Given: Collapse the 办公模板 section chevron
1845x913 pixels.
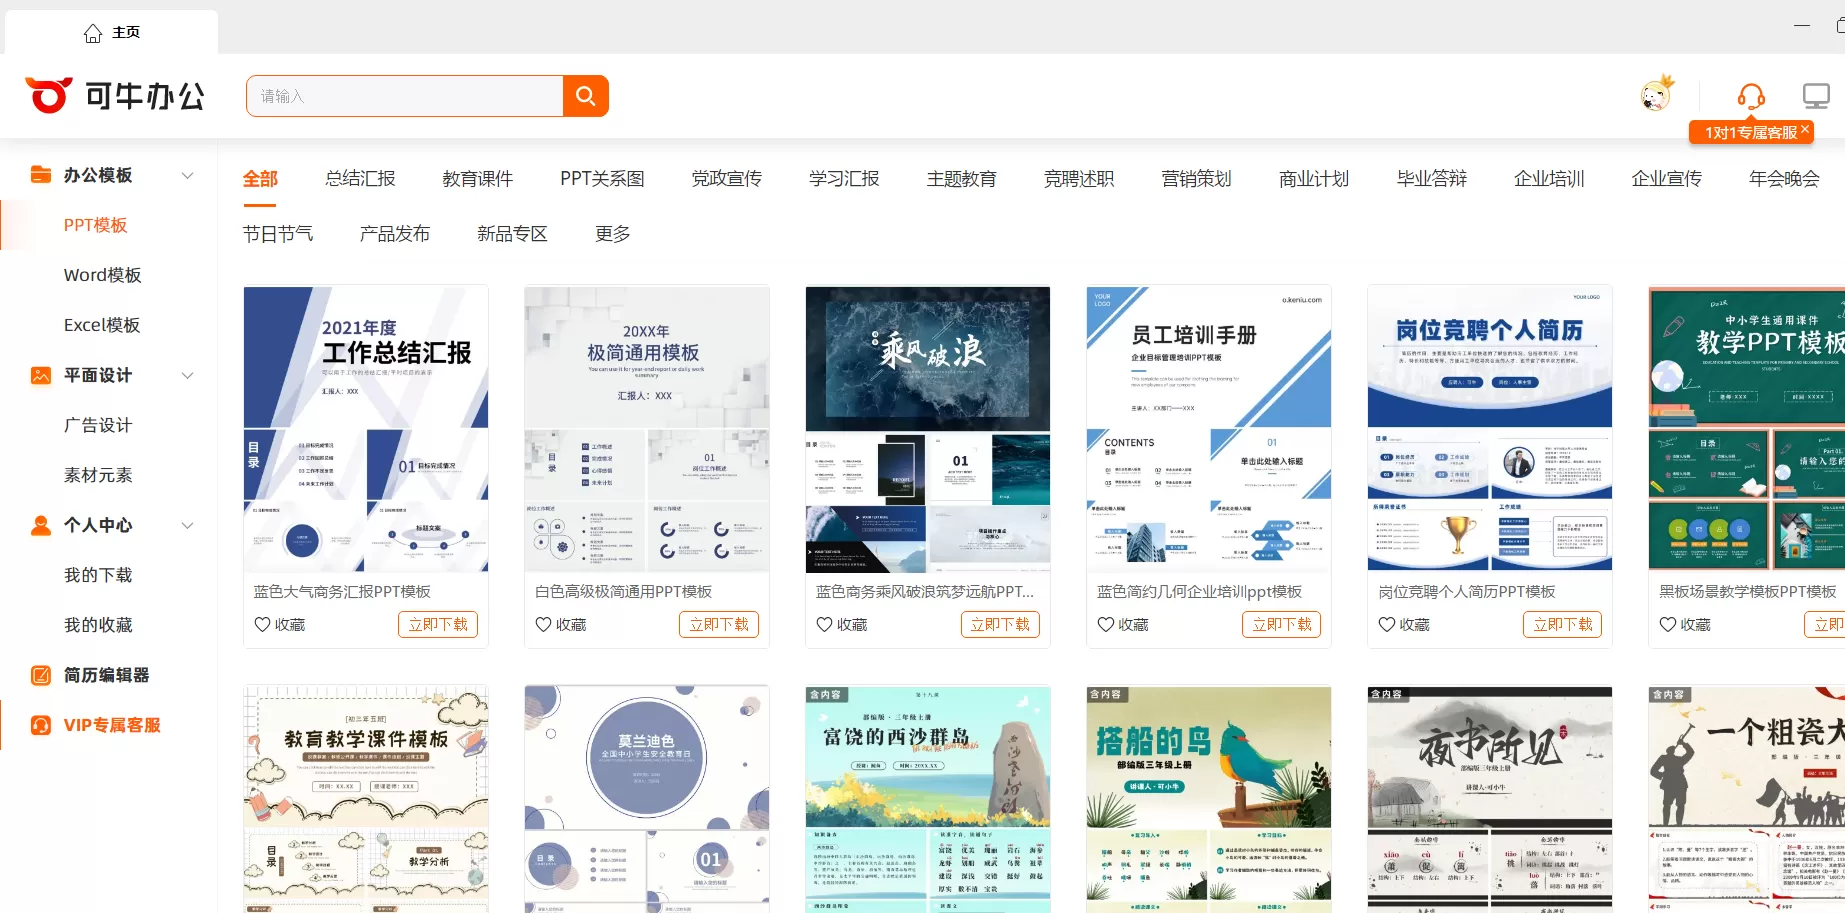Looking at the screenshot, I should click(x=187, y=175).
